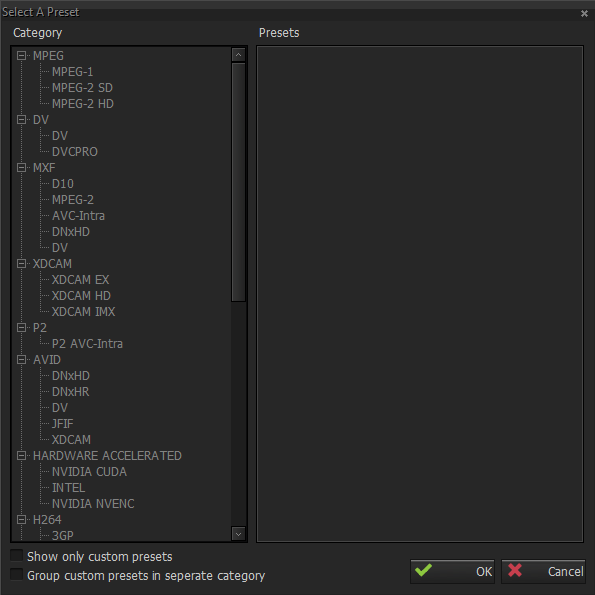Screen dimensions: 595x595
Task: Click the category list scroll-down arrow
Action: [x=238, y=534]
